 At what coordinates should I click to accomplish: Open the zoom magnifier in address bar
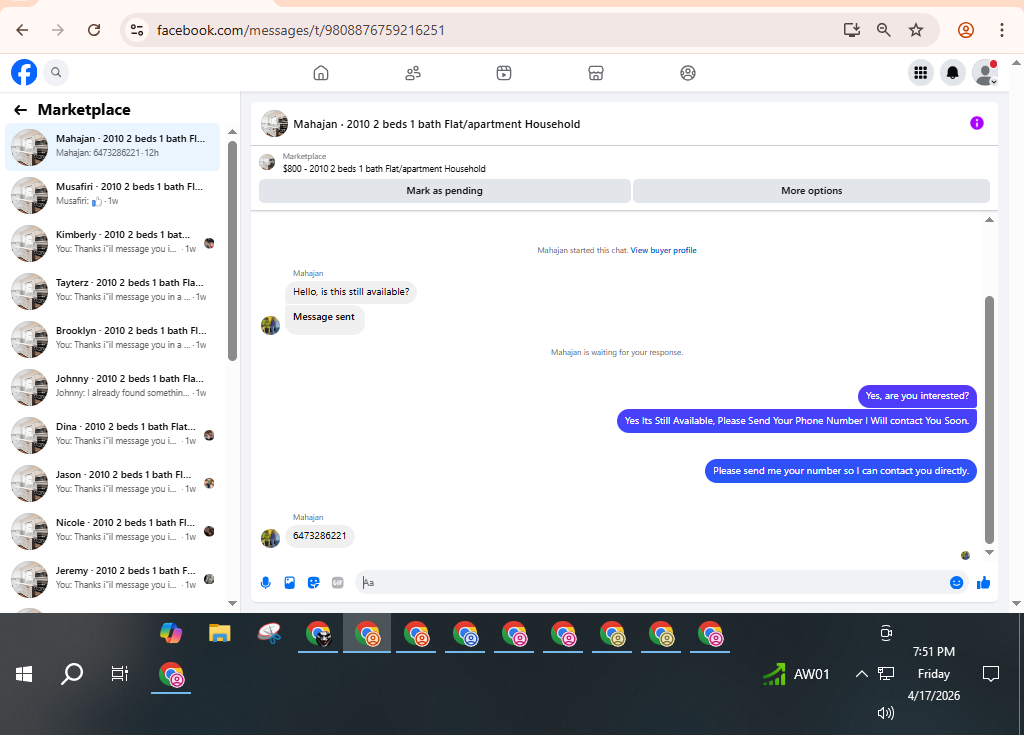coord(884,30)
